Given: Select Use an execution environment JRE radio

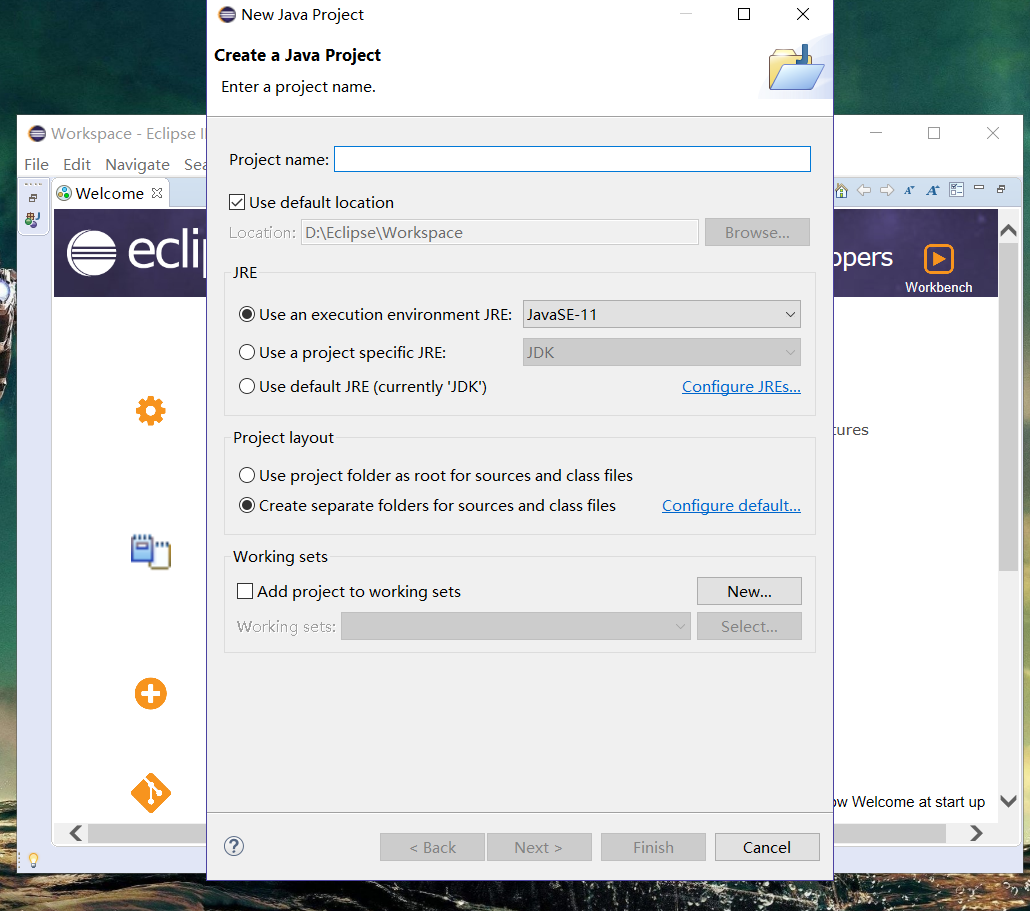Looking at the screenshot, I should (x=247, y=315).
